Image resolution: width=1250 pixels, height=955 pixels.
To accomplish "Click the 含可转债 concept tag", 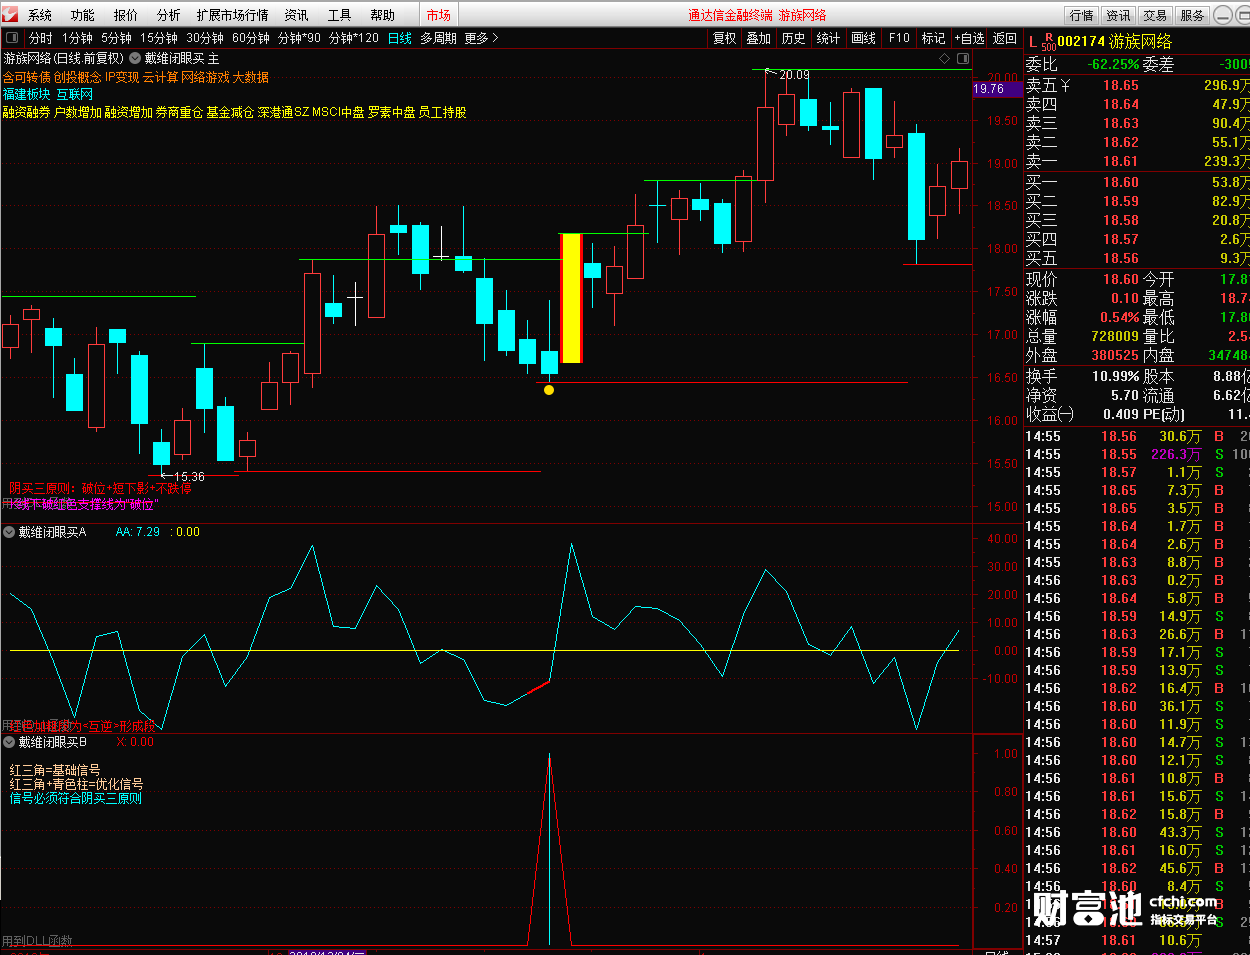I will click(27, 77).
